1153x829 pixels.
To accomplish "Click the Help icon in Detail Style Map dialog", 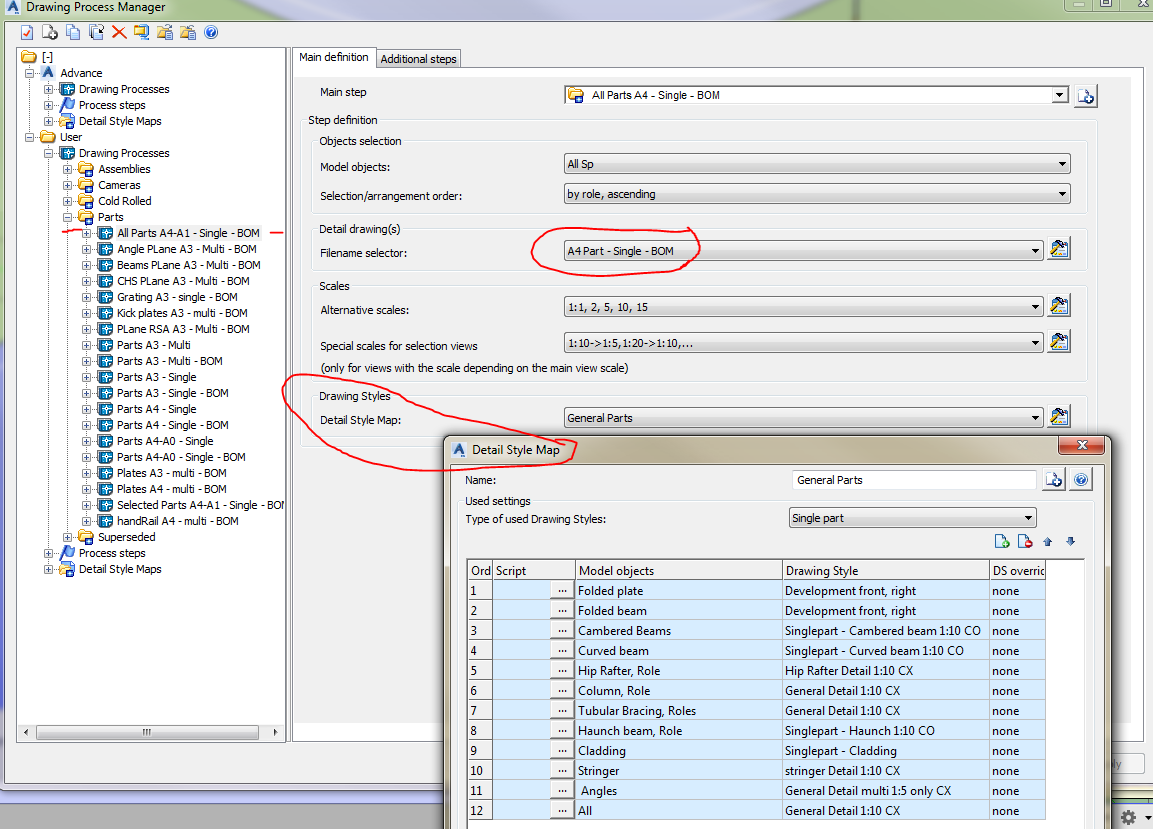I will (1081, 480).
